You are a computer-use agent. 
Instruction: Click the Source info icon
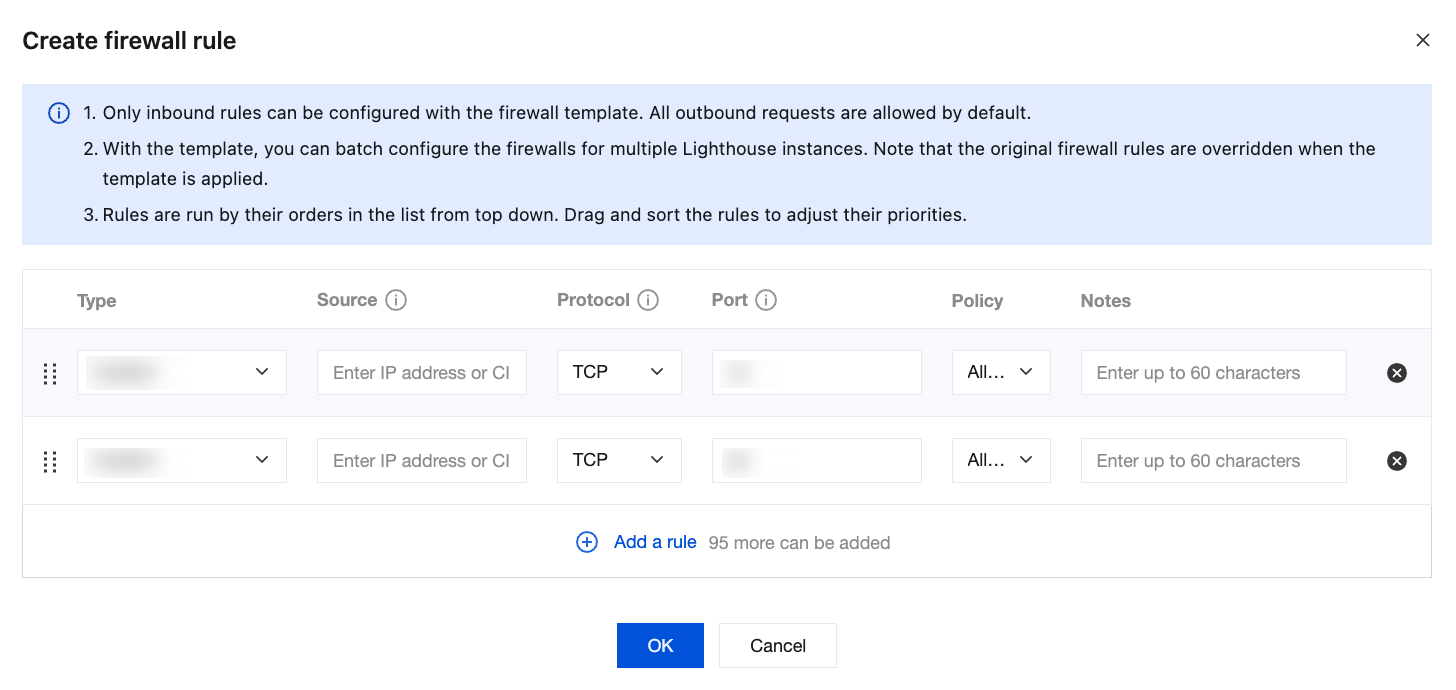(x=396, y=300)
